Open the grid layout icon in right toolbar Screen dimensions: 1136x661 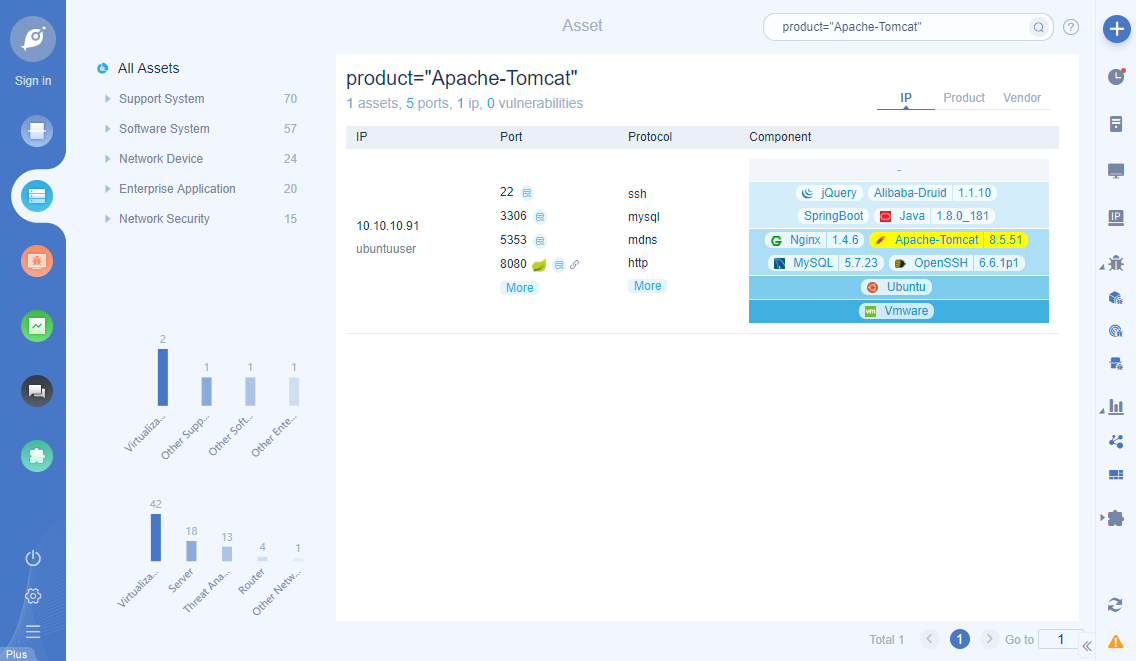pyautogui.click(x=1116, y=475)
